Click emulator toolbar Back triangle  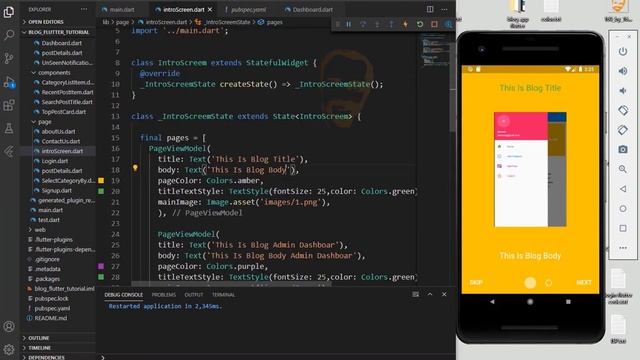tap(622, 189)
